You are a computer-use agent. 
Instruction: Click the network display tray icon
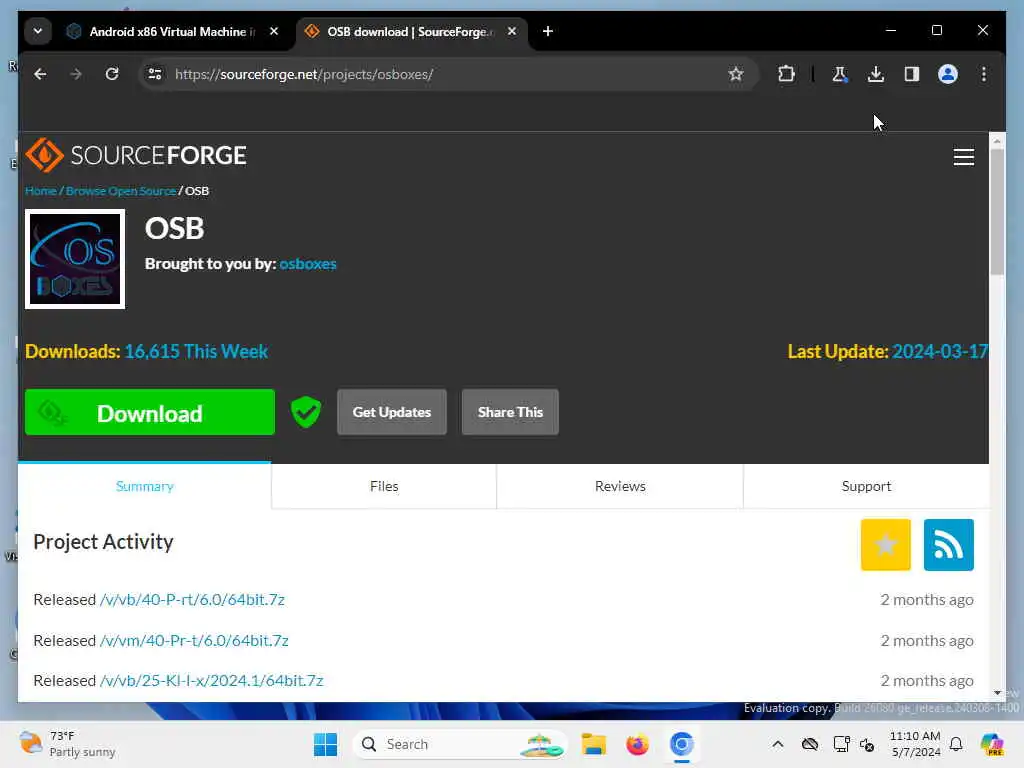pos(841,744)
